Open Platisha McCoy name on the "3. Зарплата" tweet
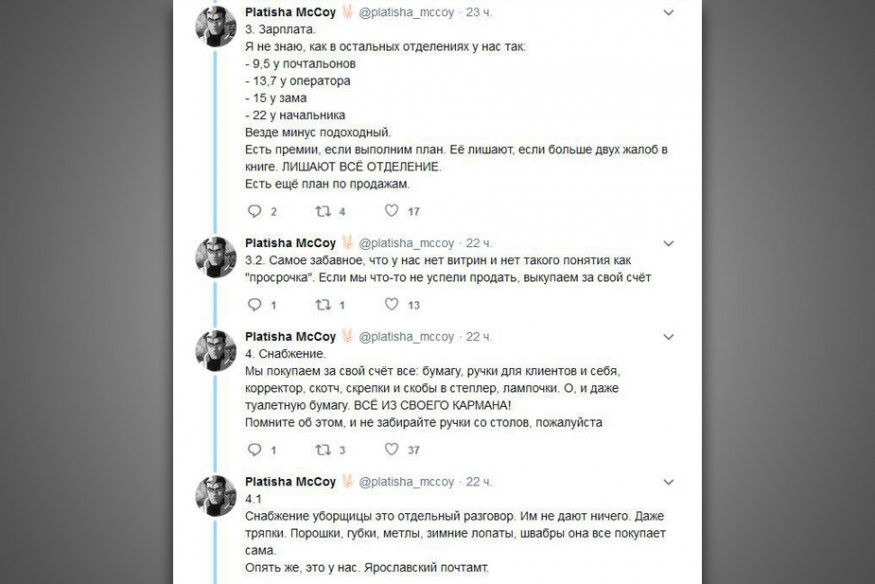The width and height of the screenshot is (875, 584). coord(290,12)
